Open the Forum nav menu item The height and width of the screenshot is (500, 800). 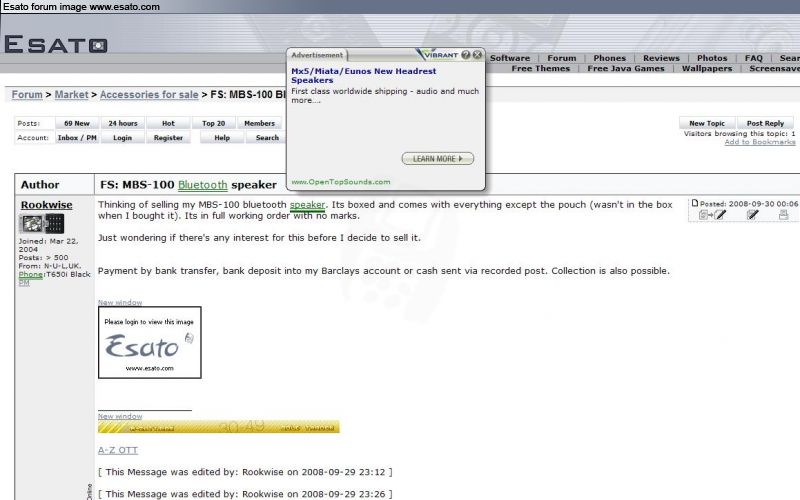562,58
